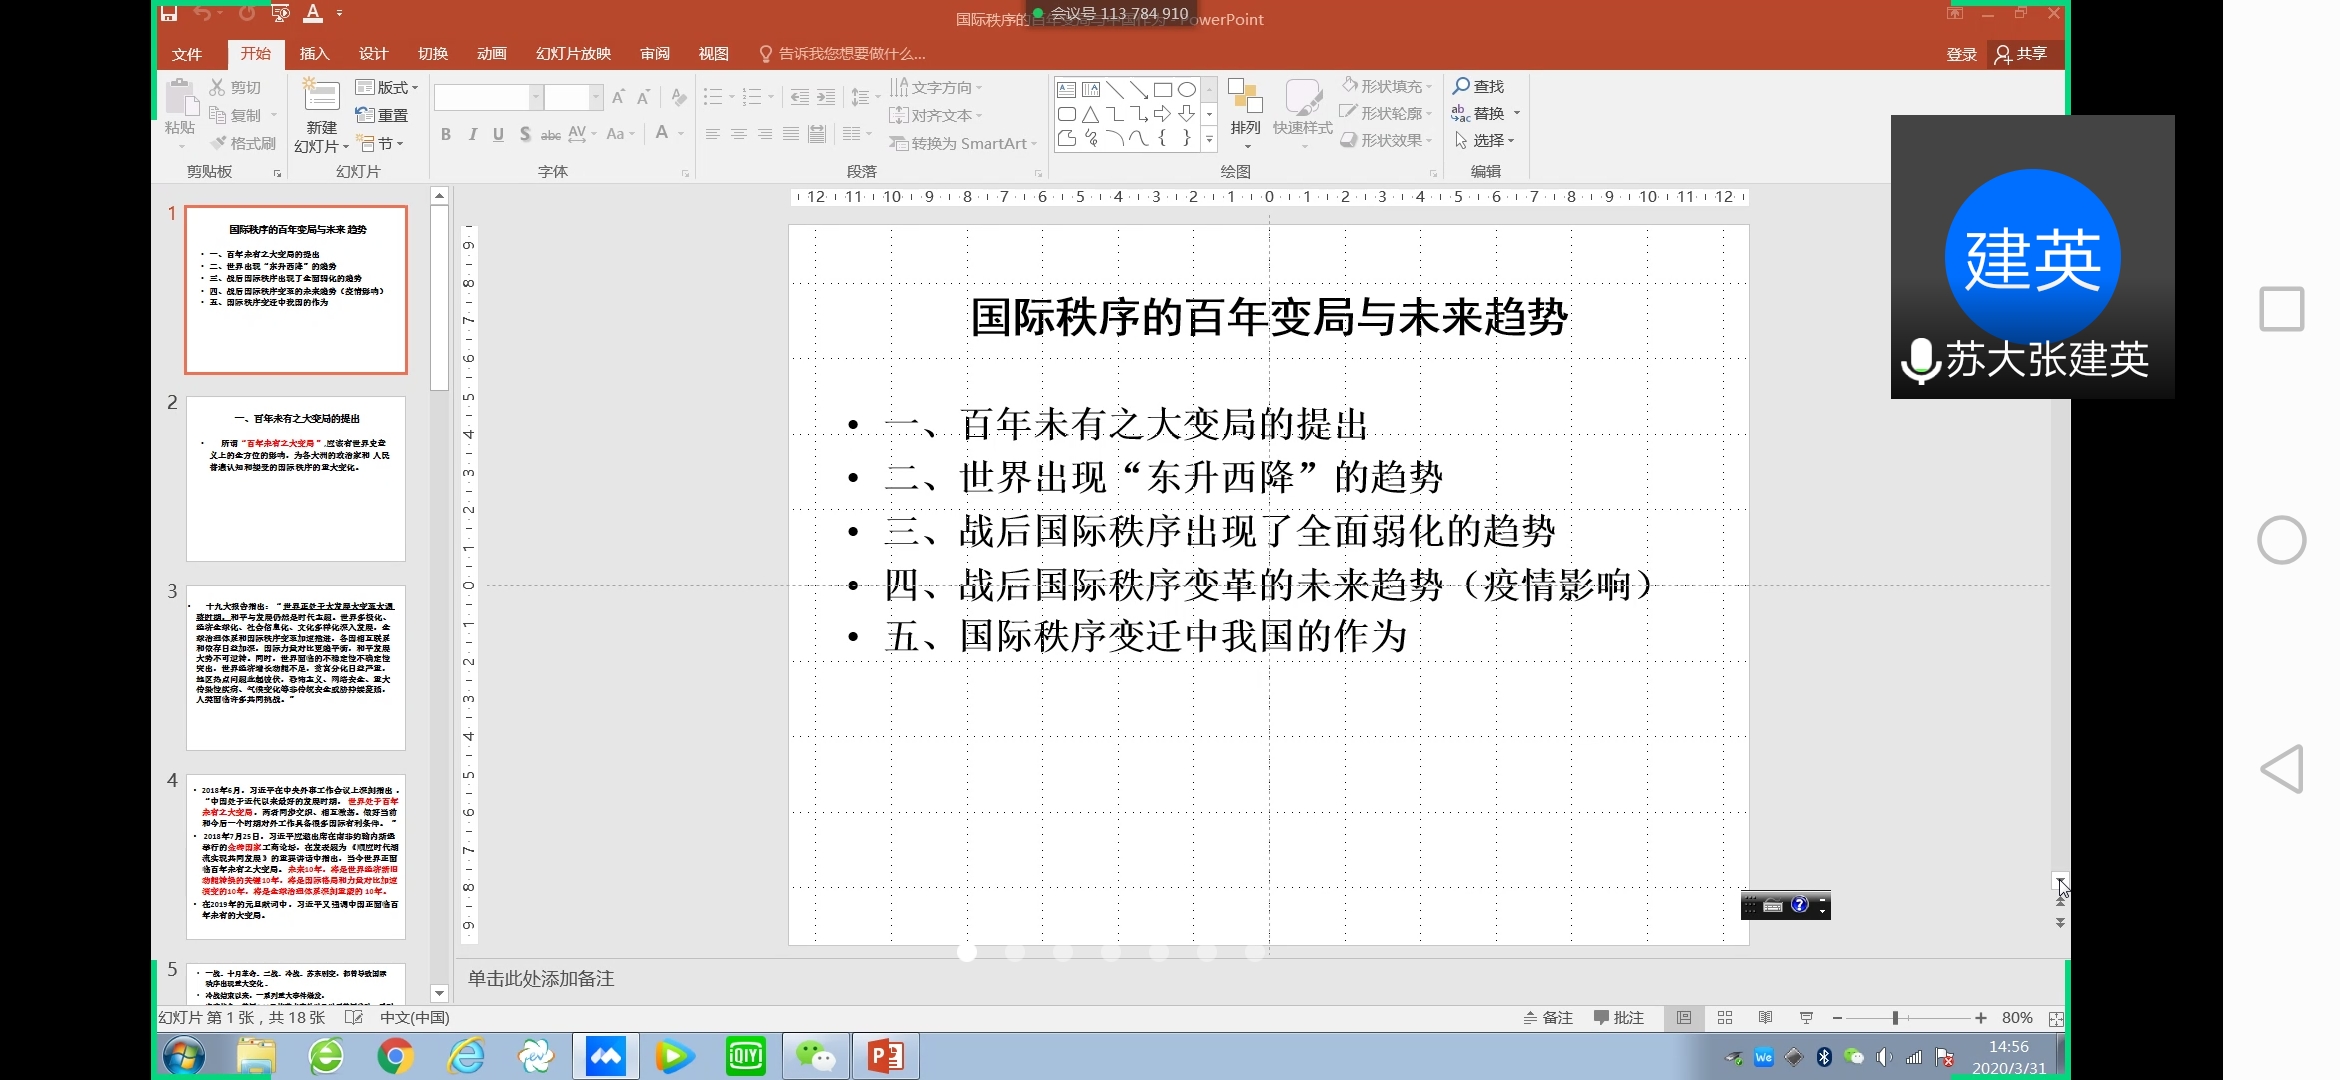Start slideshow from status bar icon
Screen dimensions: 2340x1080
pyautogui.click(x=1806, y=1018)
